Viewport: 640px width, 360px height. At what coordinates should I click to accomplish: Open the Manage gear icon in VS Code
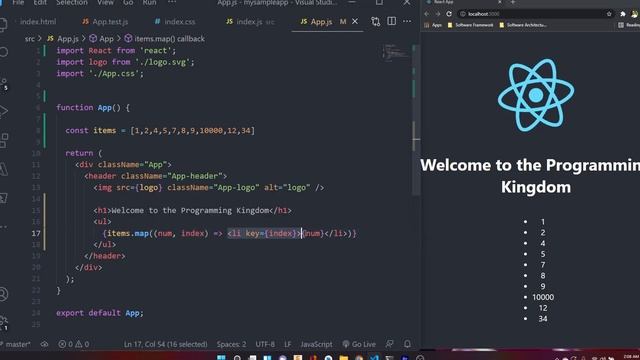4,322
